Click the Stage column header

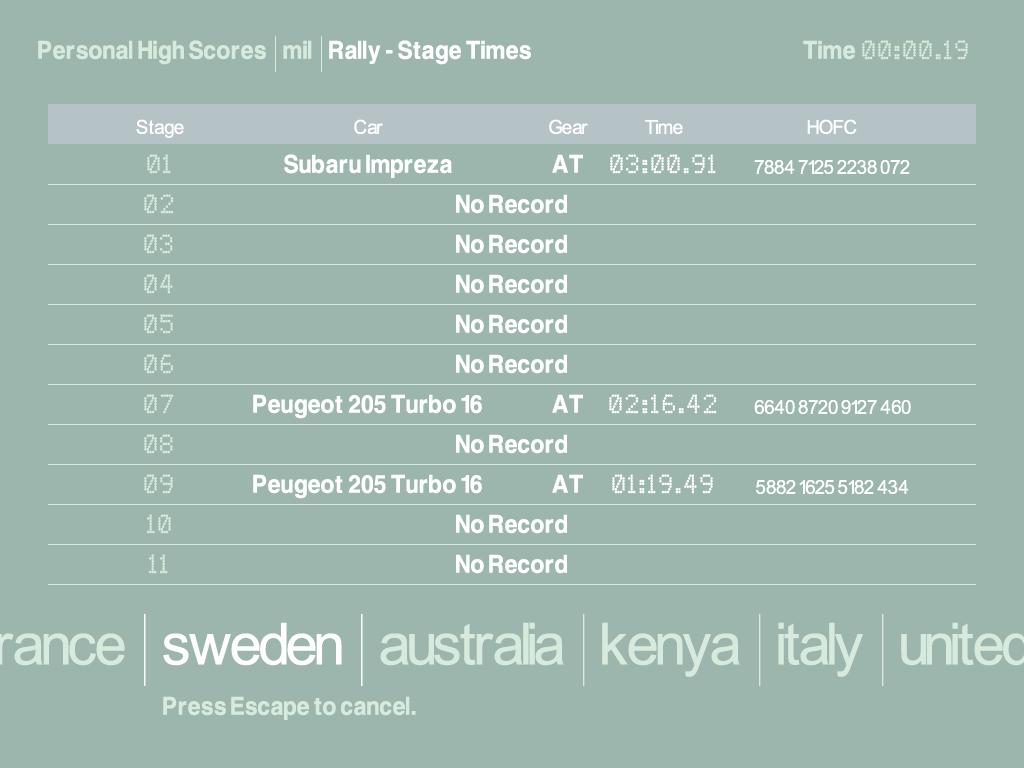click(x=160, y=127)
